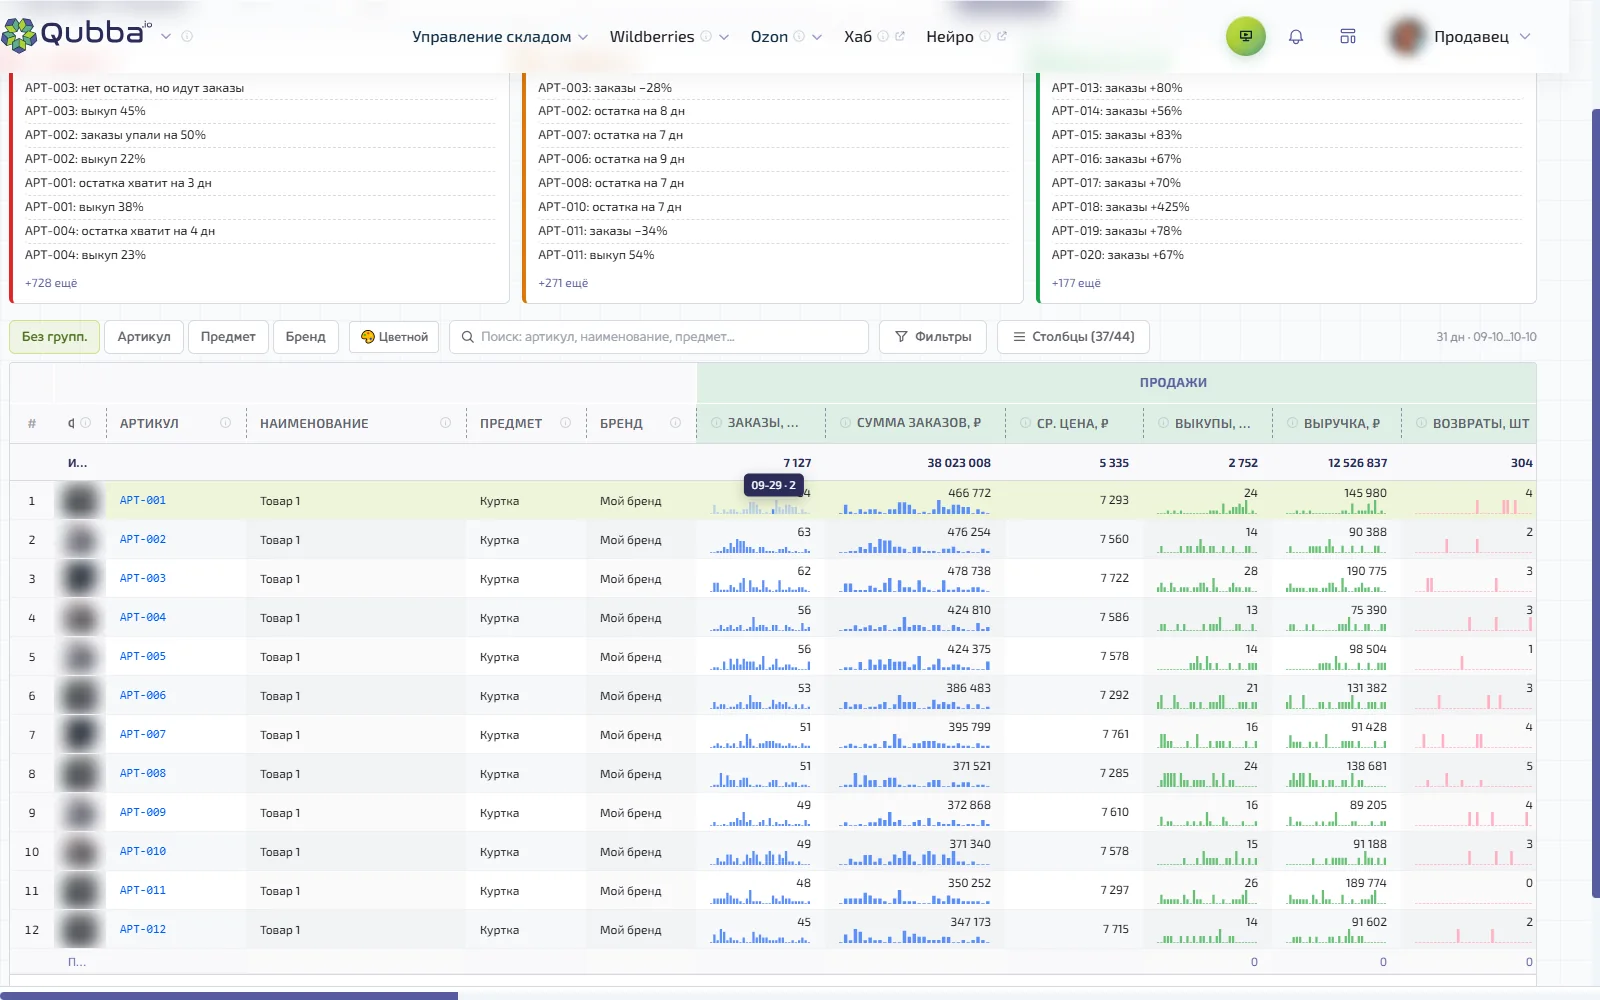Click the horizontal scrollbar at bottom
This screenshot has width=1600, height=1000.
229,996
